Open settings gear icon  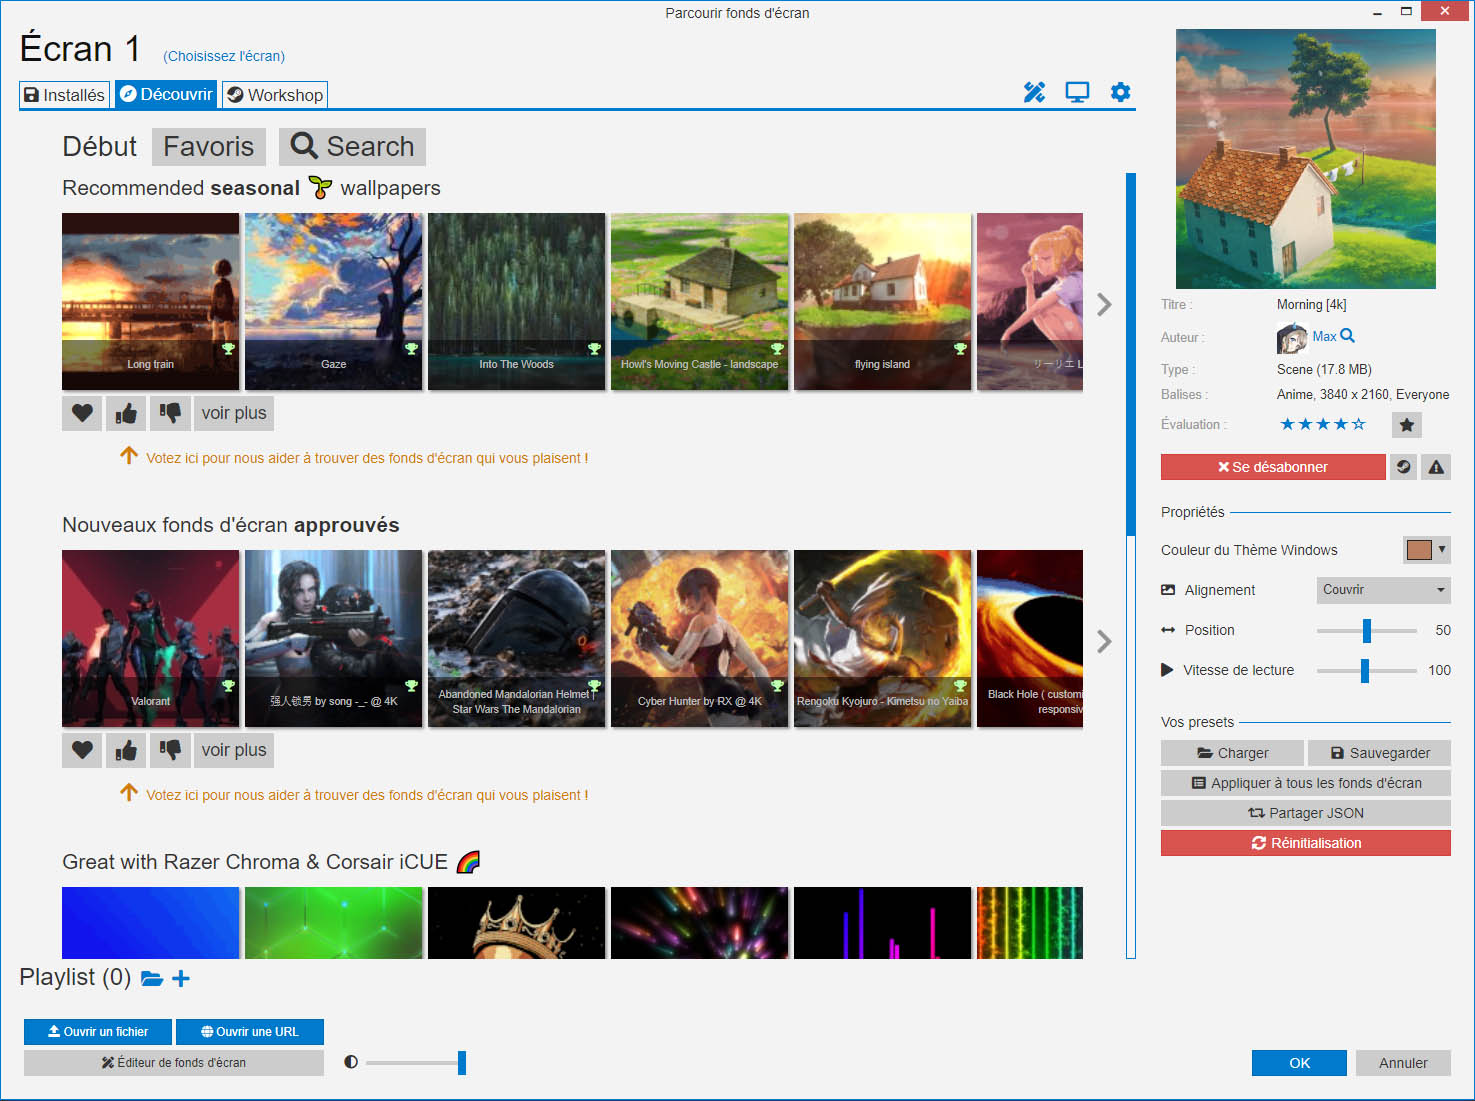pos(1120,93)
